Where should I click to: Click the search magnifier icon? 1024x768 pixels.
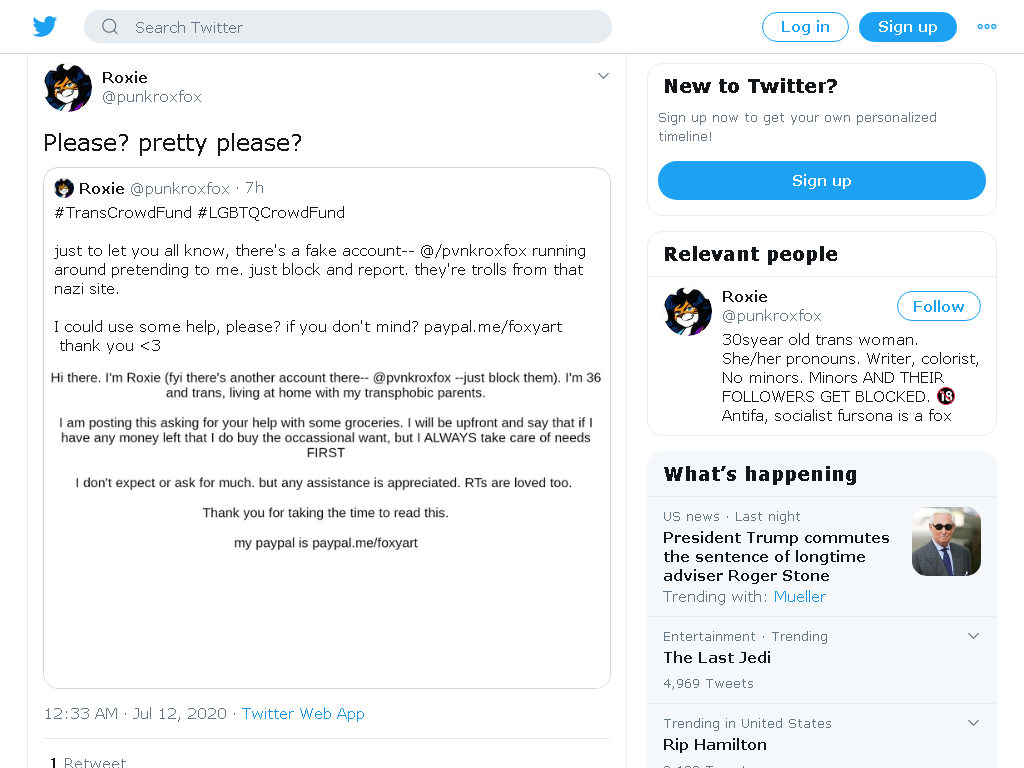coord(110,27)
